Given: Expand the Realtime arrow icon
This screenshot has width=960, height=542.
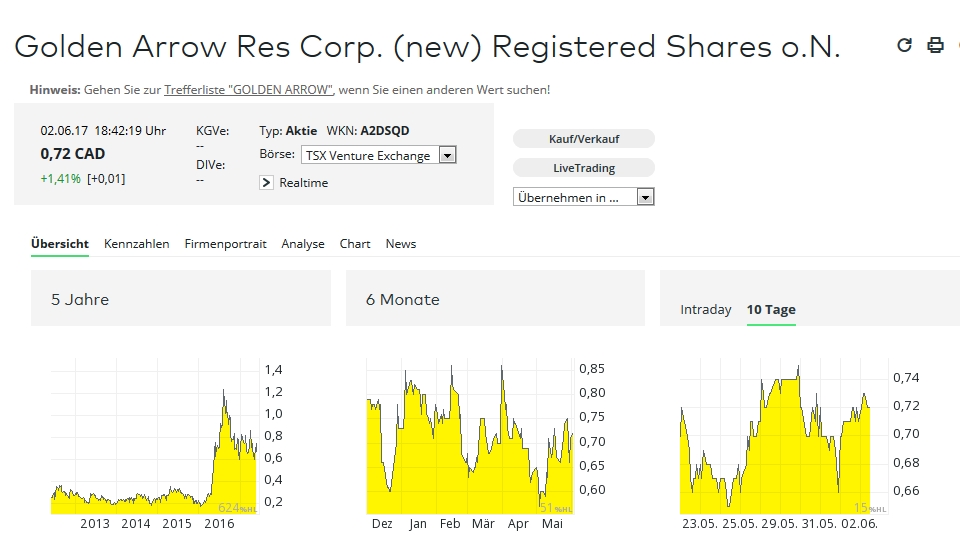Looking at the screenshot, I should coord(266,183).
